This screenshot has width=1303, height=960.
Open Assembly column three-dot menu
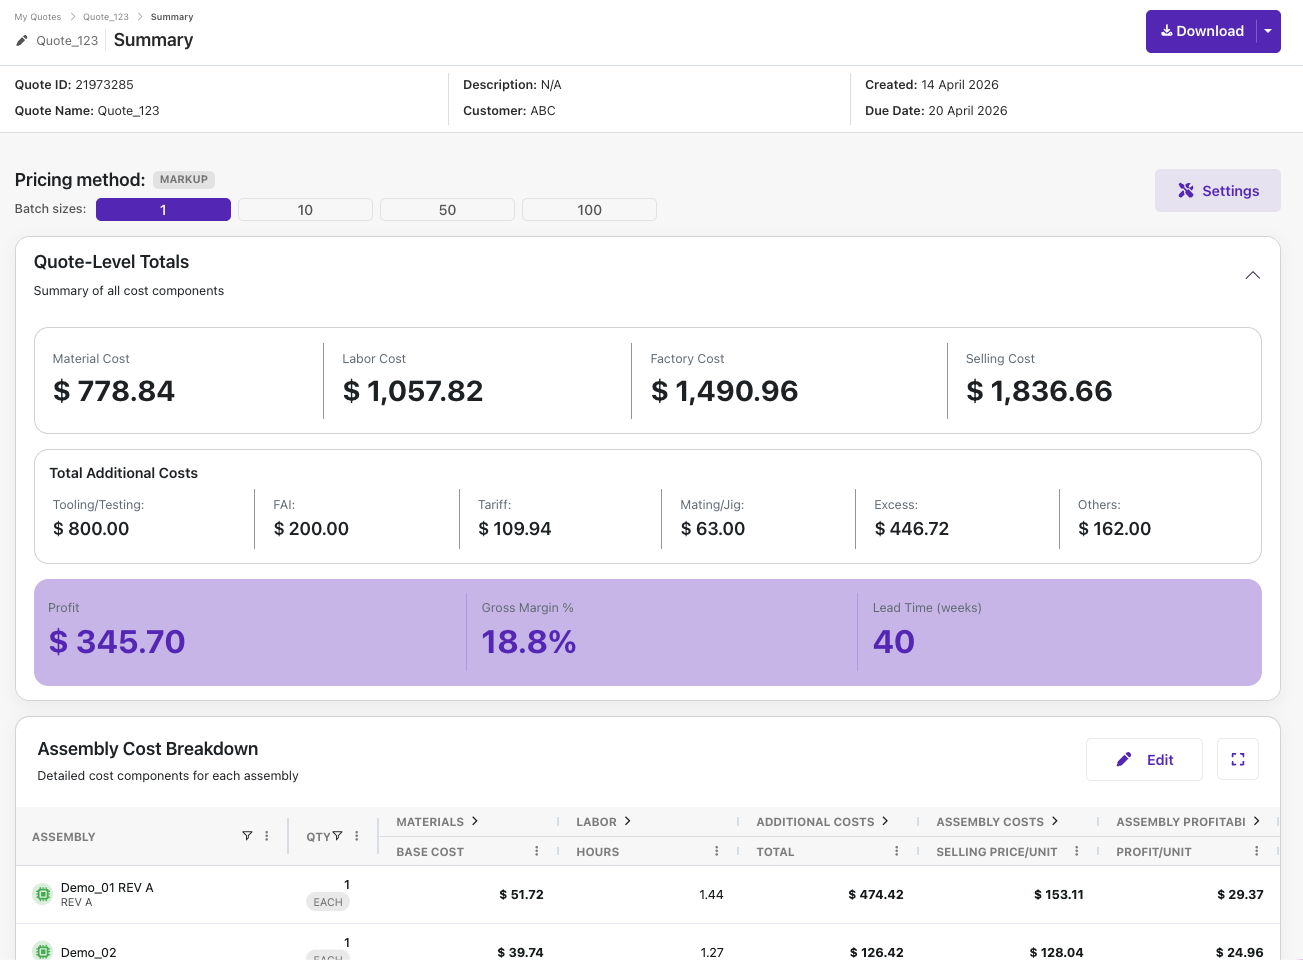267,836
